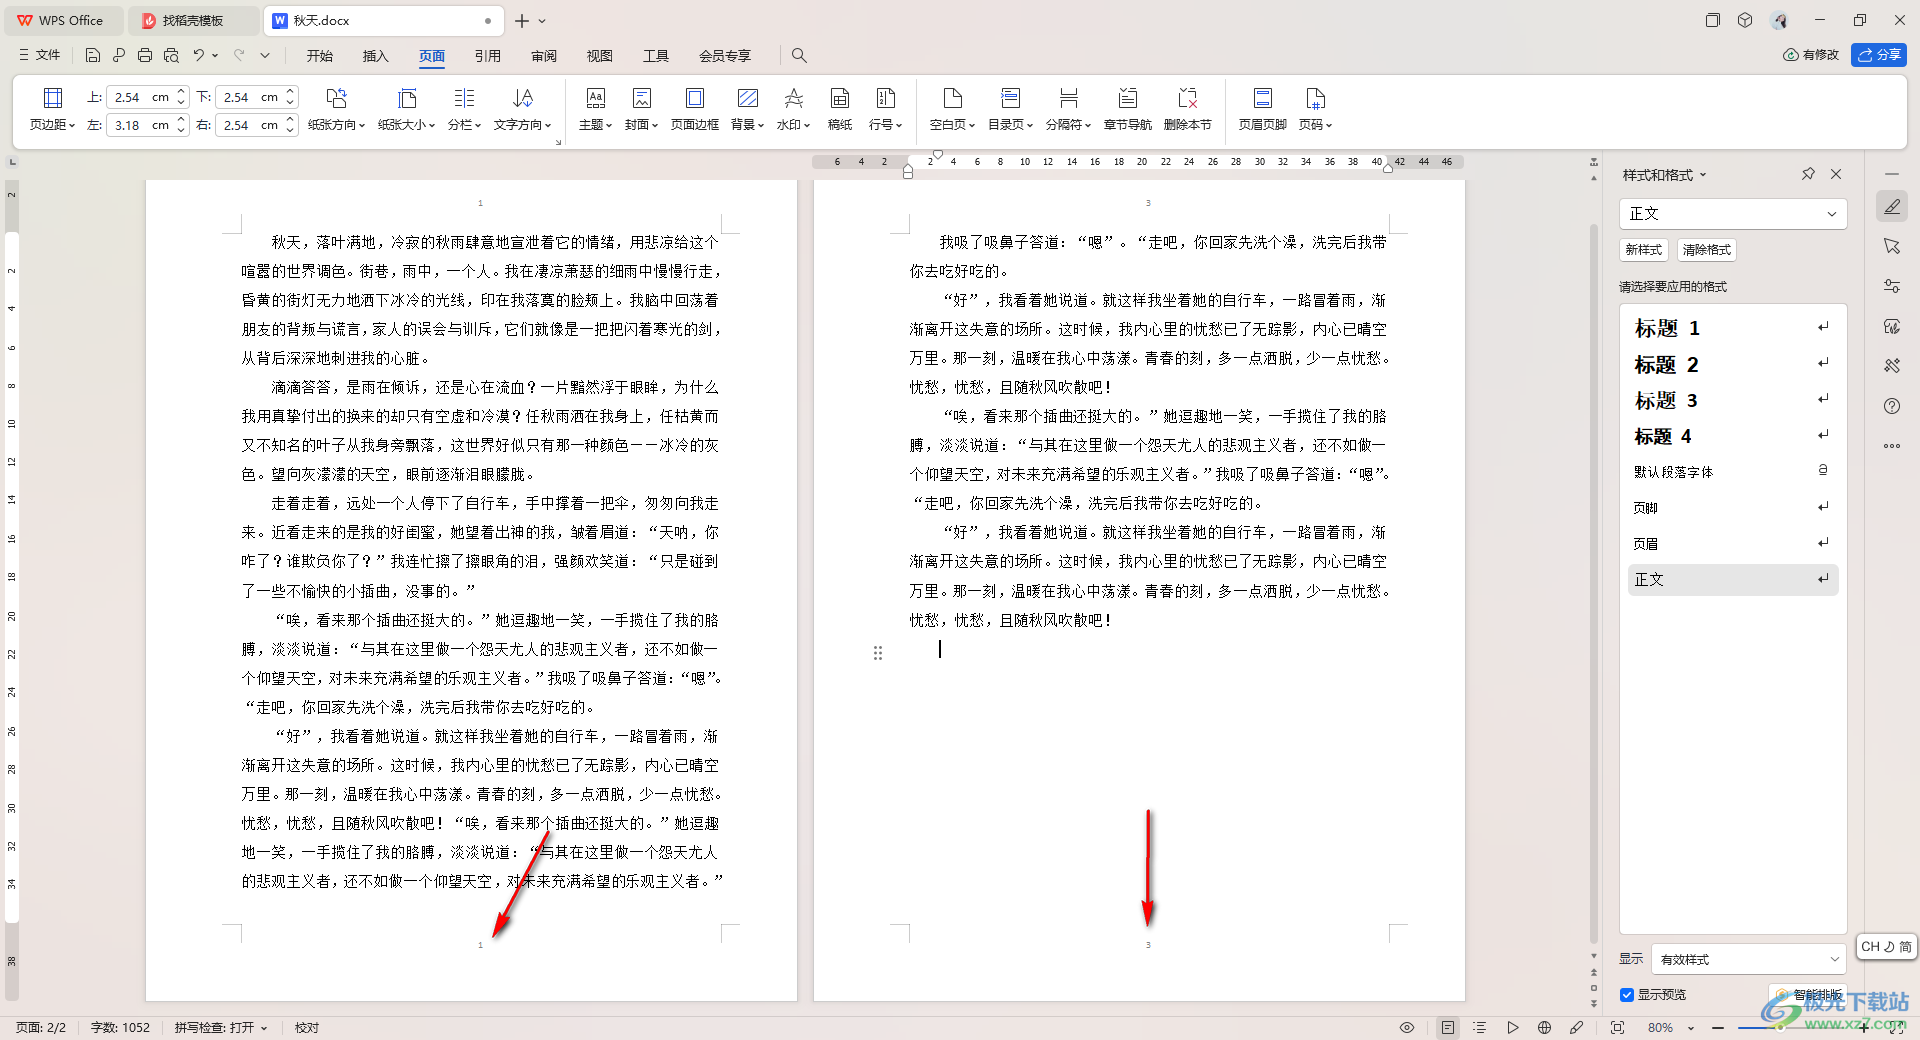
Task: Toggle 拼写检查 spell check in status bar
Action: coord(221,1027)
